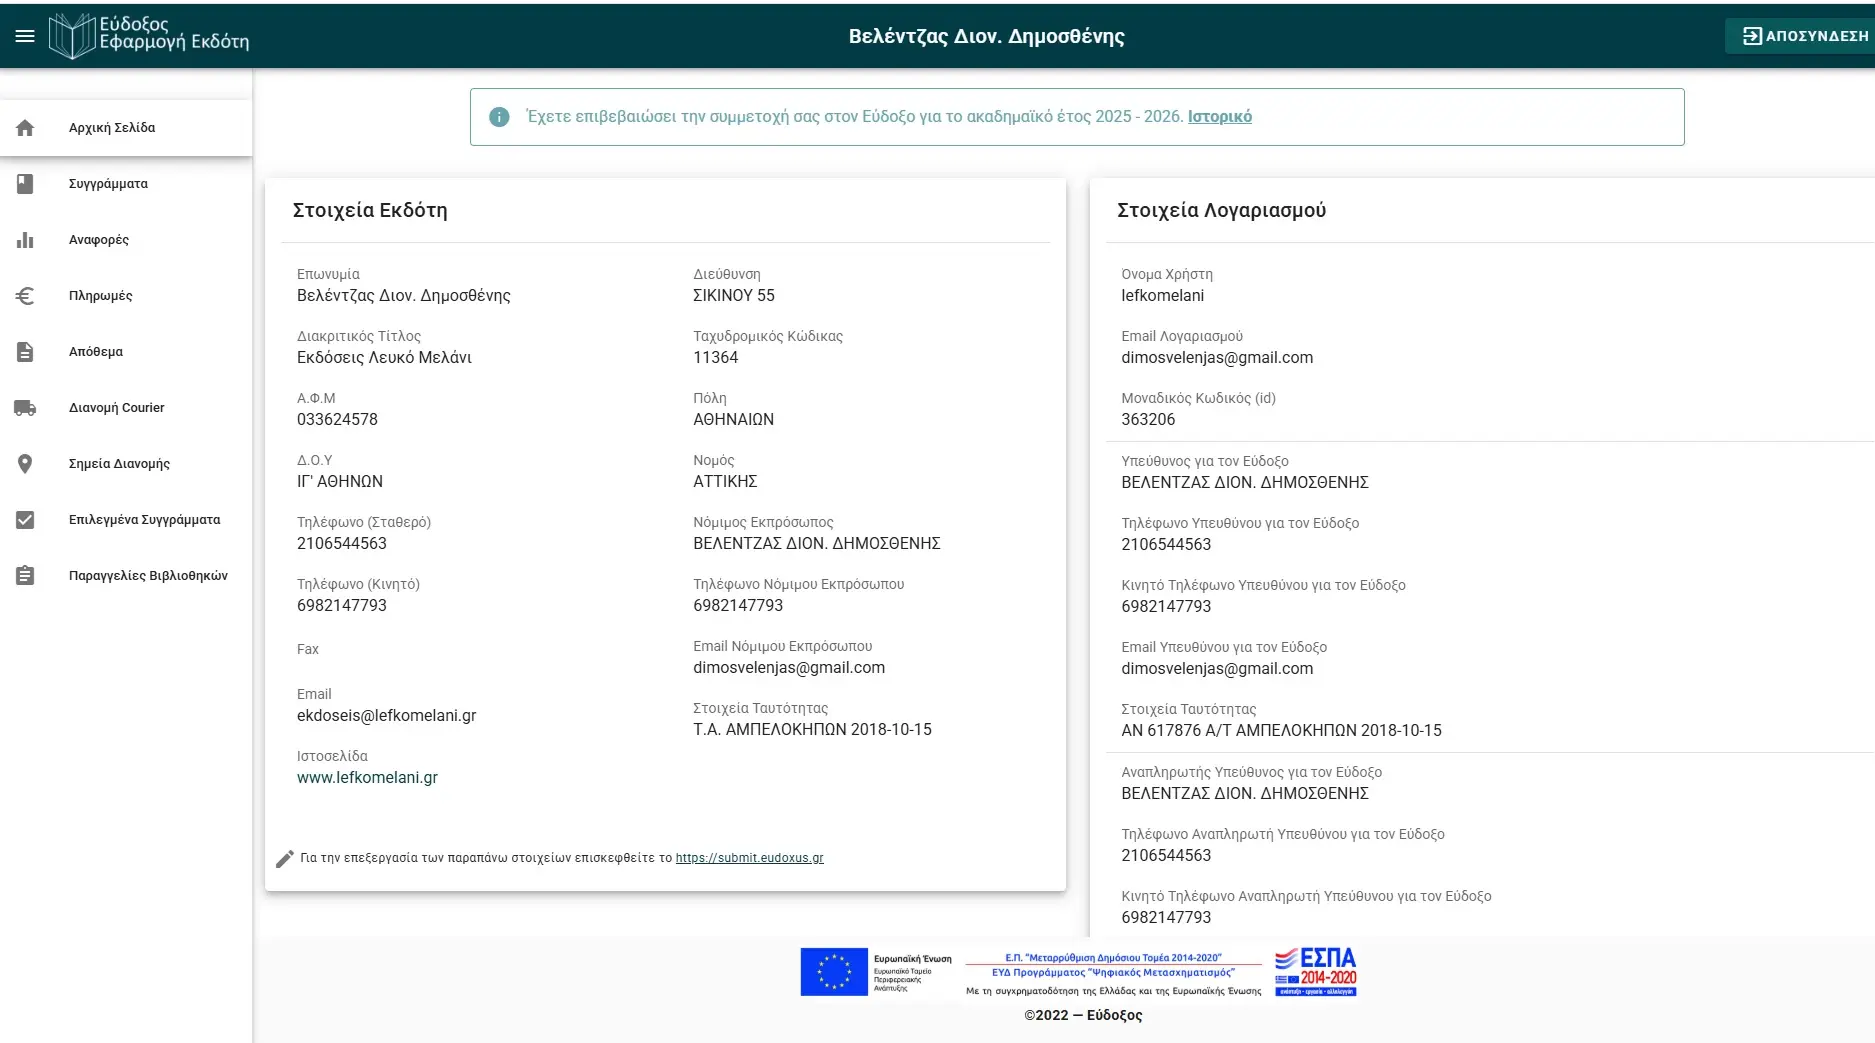The height and width of the screenshot is (1043, 1875).
Task: Click the Στοιχεία Εκδότη card heading
Action: [370, 210]
